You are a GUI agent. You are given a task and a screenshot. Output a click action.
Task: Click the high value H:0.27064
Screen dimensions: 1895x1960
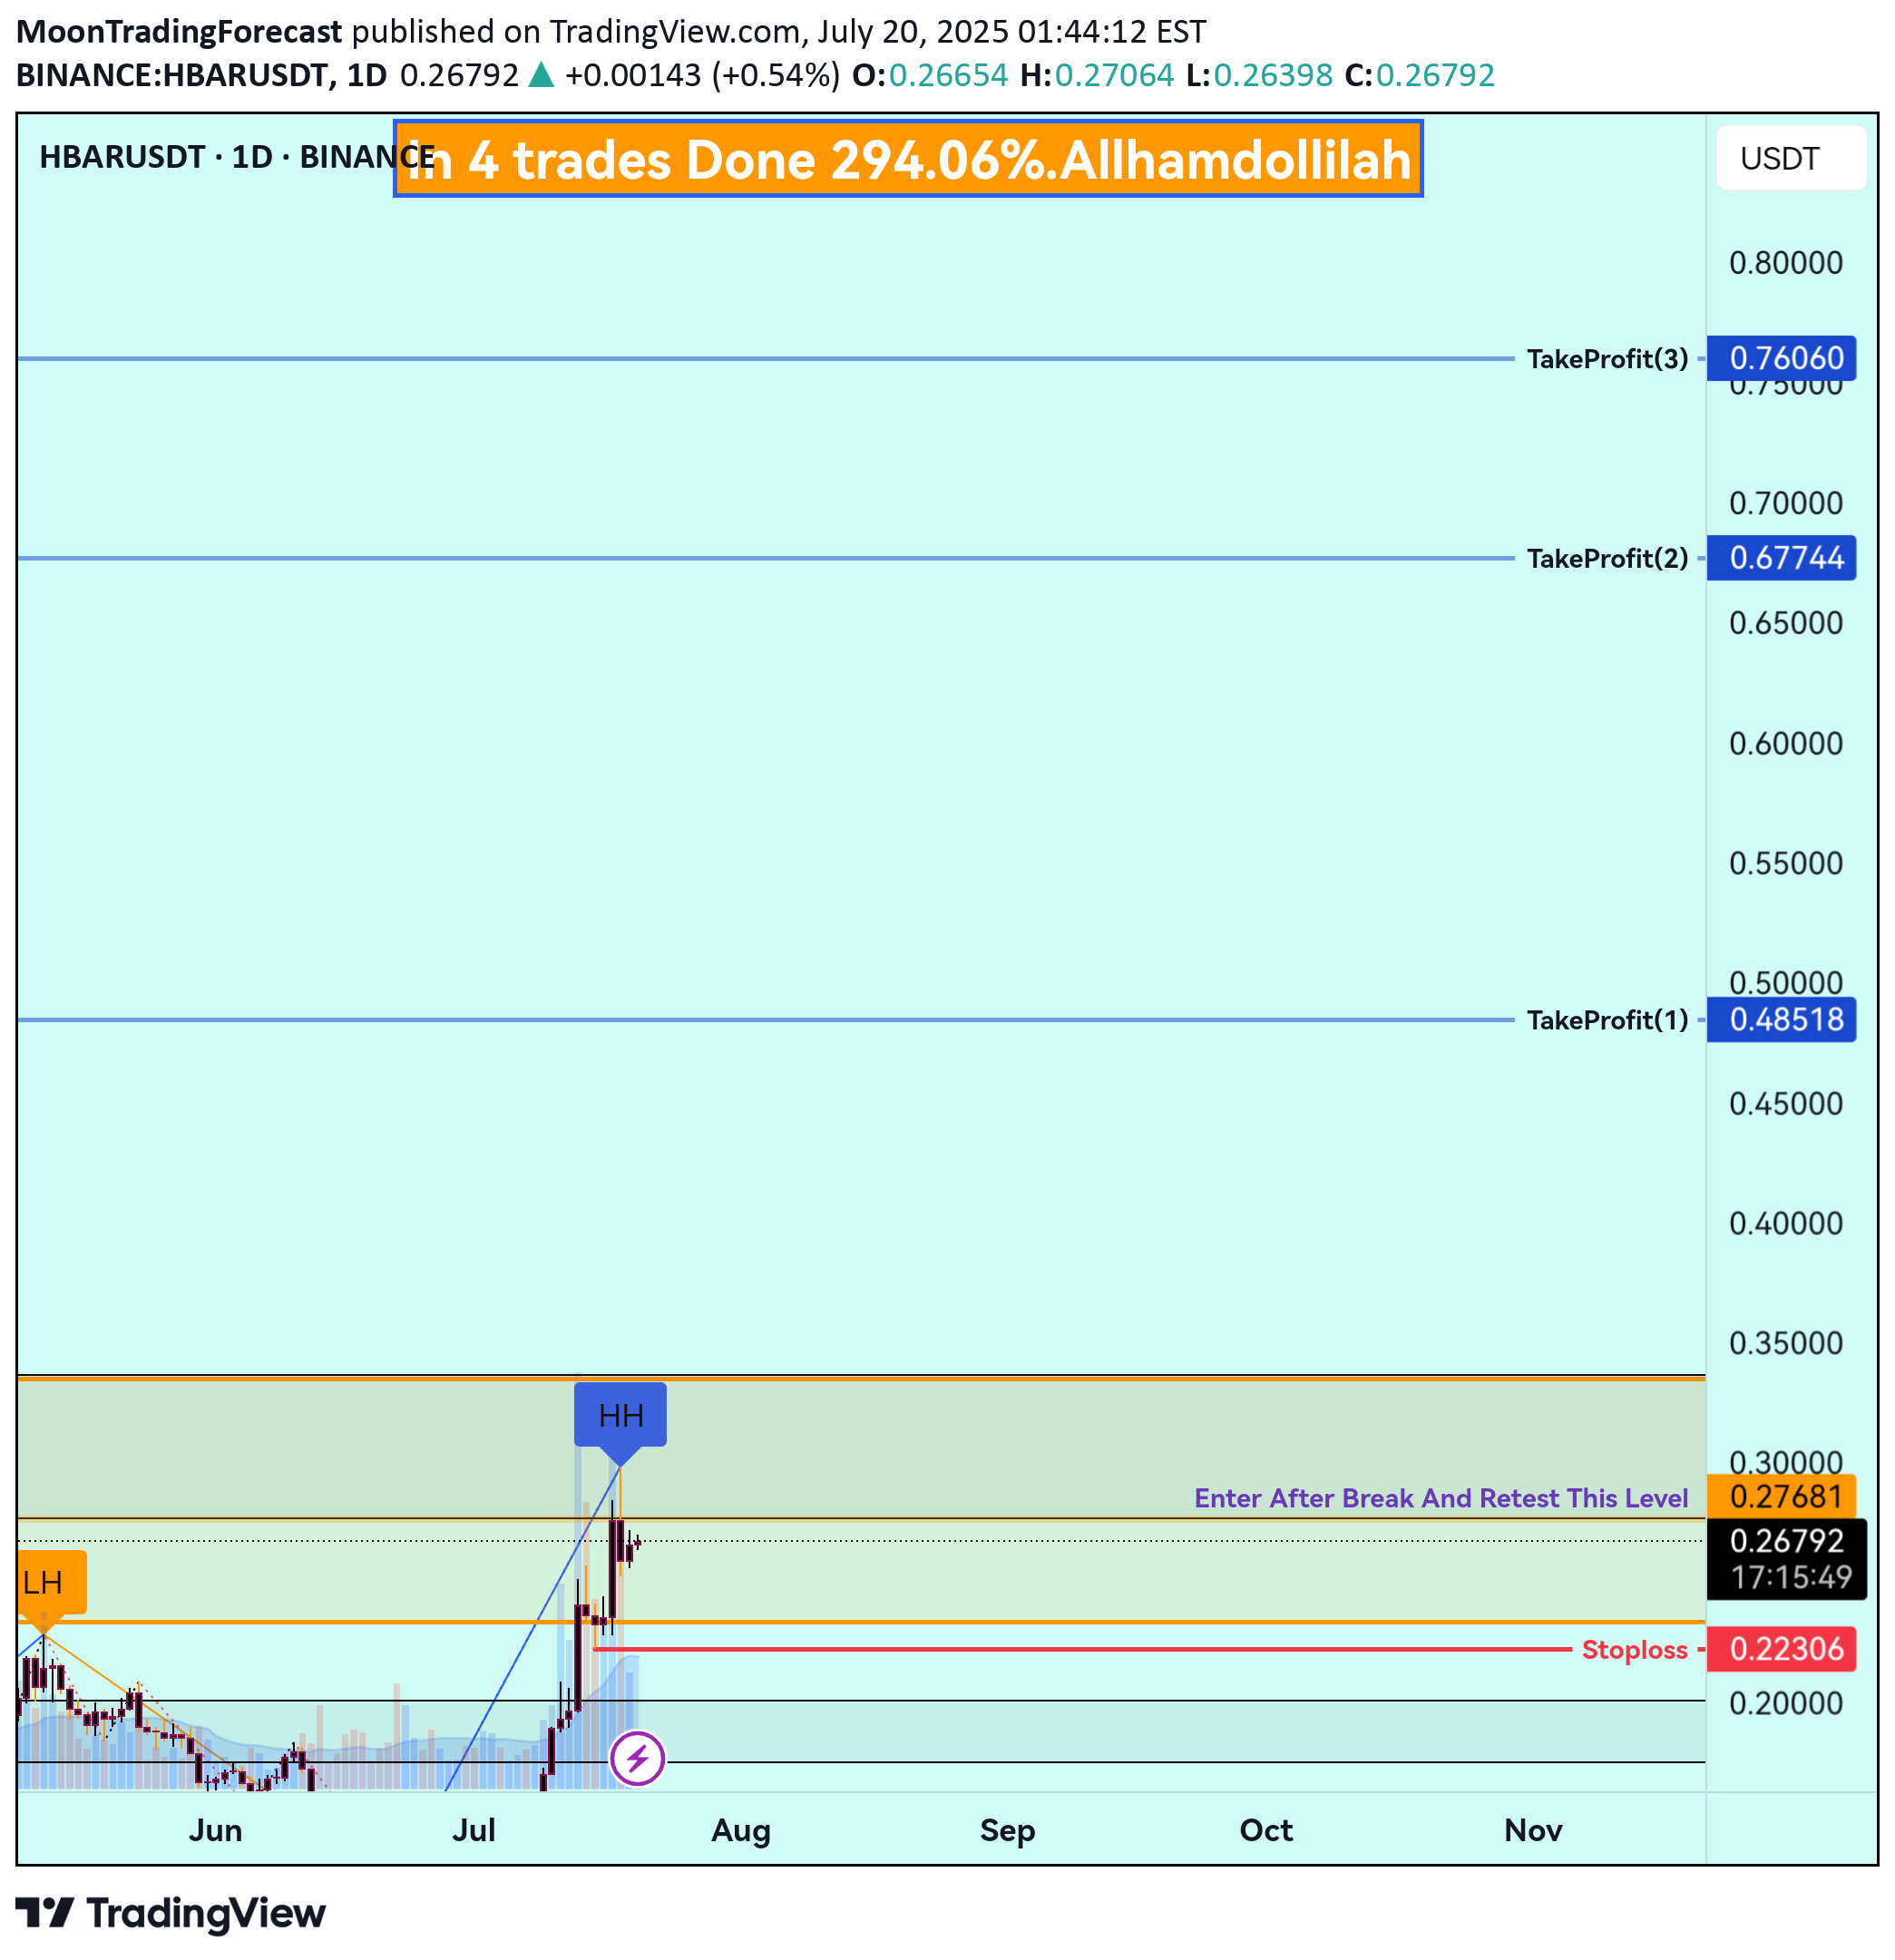click(1097, 75)
